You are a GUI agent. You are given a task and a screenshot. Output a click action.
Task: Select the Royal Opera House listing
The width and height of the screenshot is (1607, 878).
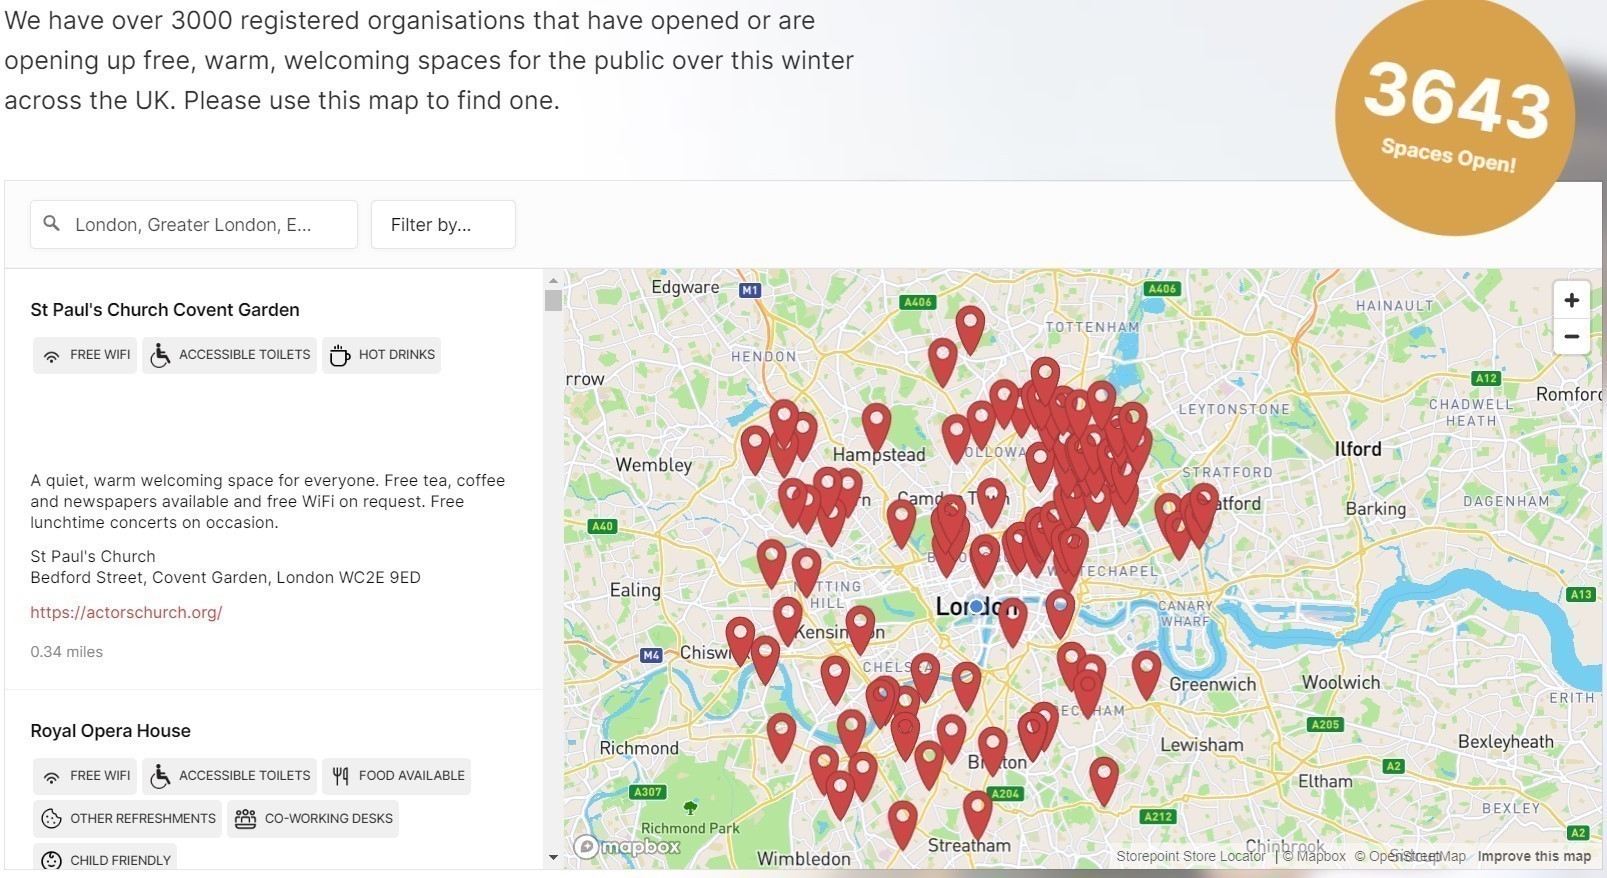(x=110, y=731)
